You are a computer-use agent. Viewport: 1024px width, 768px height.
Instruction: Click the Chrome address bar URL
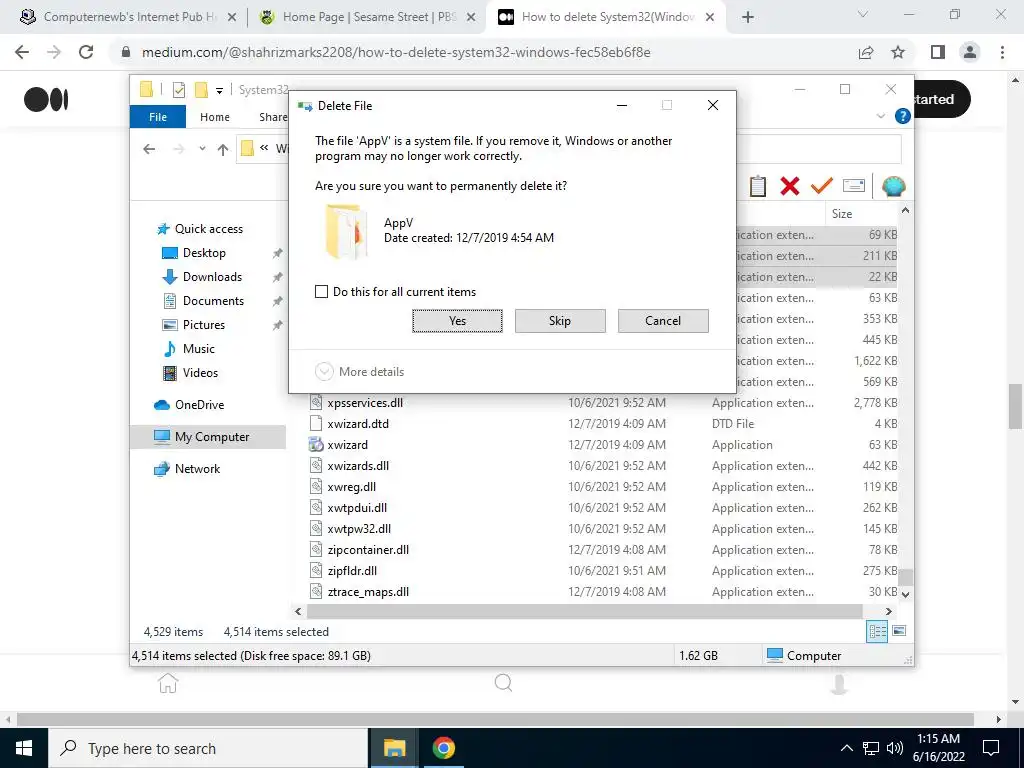point(396,52)
